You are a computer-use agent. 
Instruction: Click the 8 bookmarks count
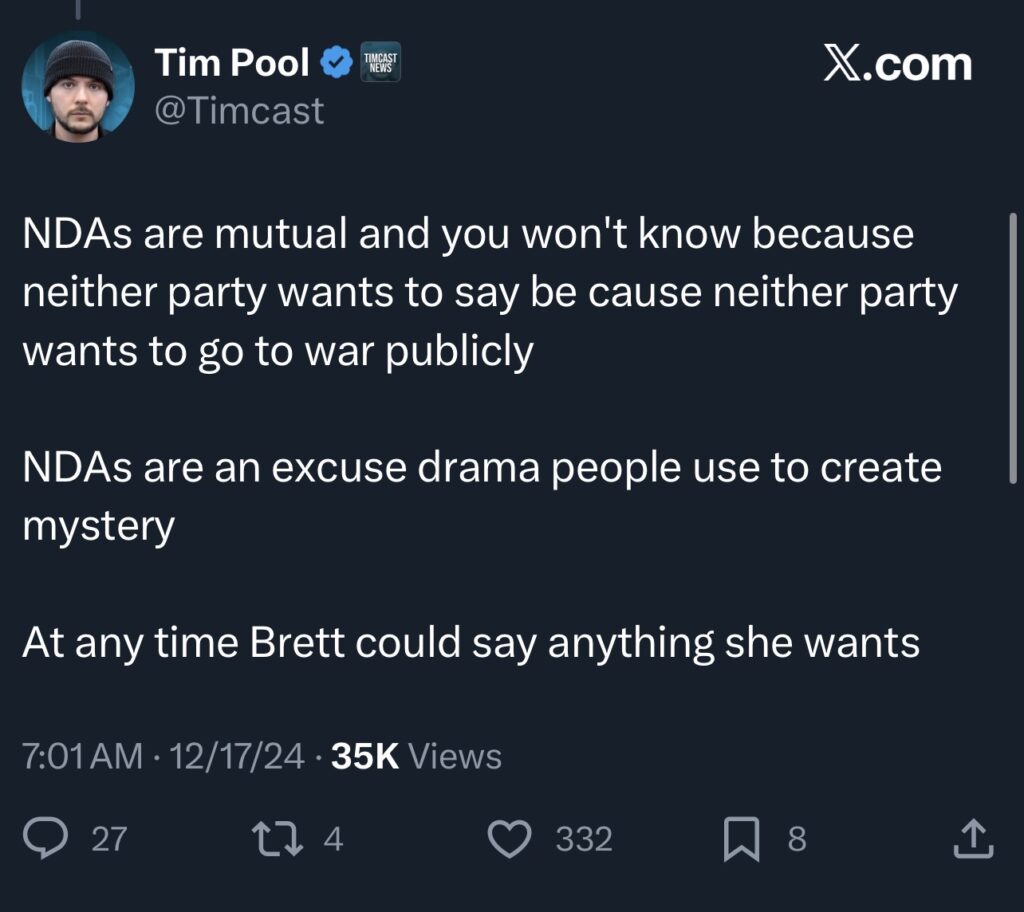[x=796, y=838]
